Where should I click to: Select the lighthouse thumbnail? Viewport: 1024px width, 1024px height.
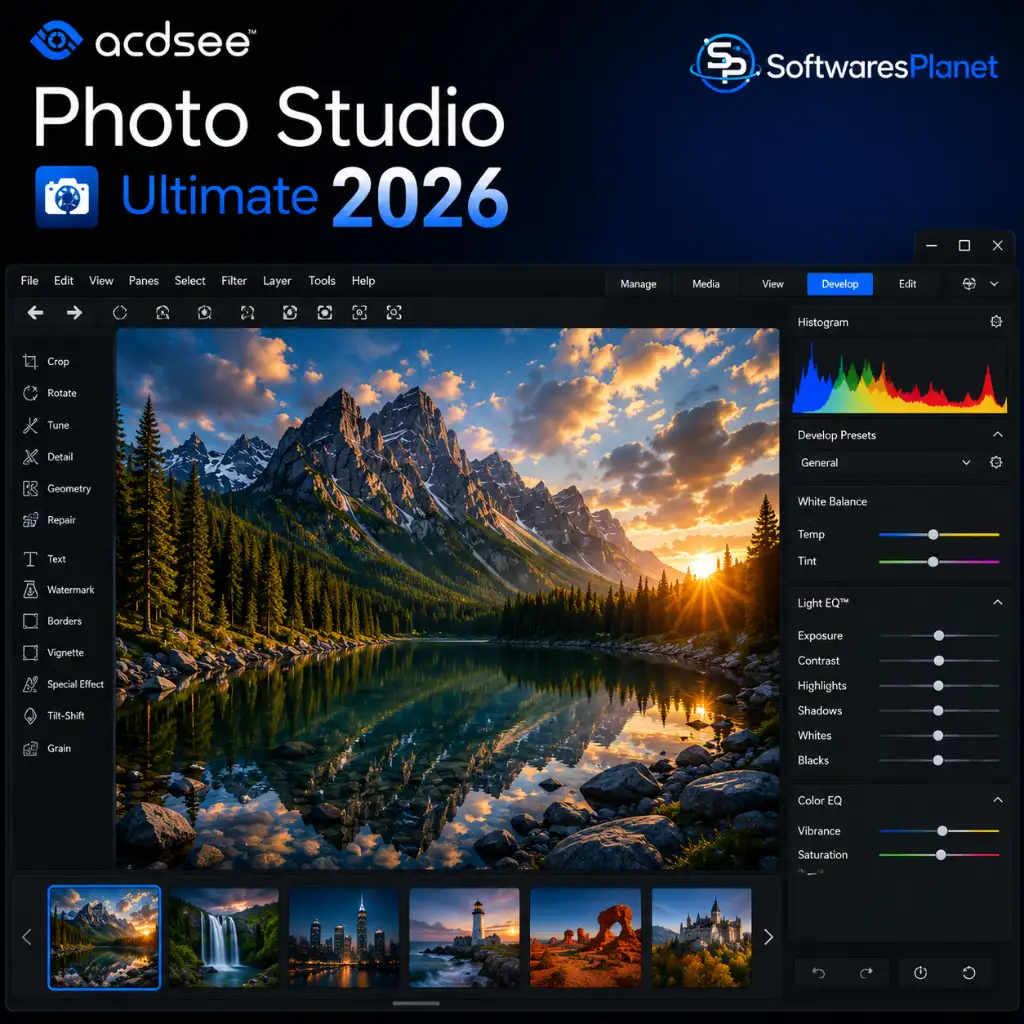(x=464, y=937)
